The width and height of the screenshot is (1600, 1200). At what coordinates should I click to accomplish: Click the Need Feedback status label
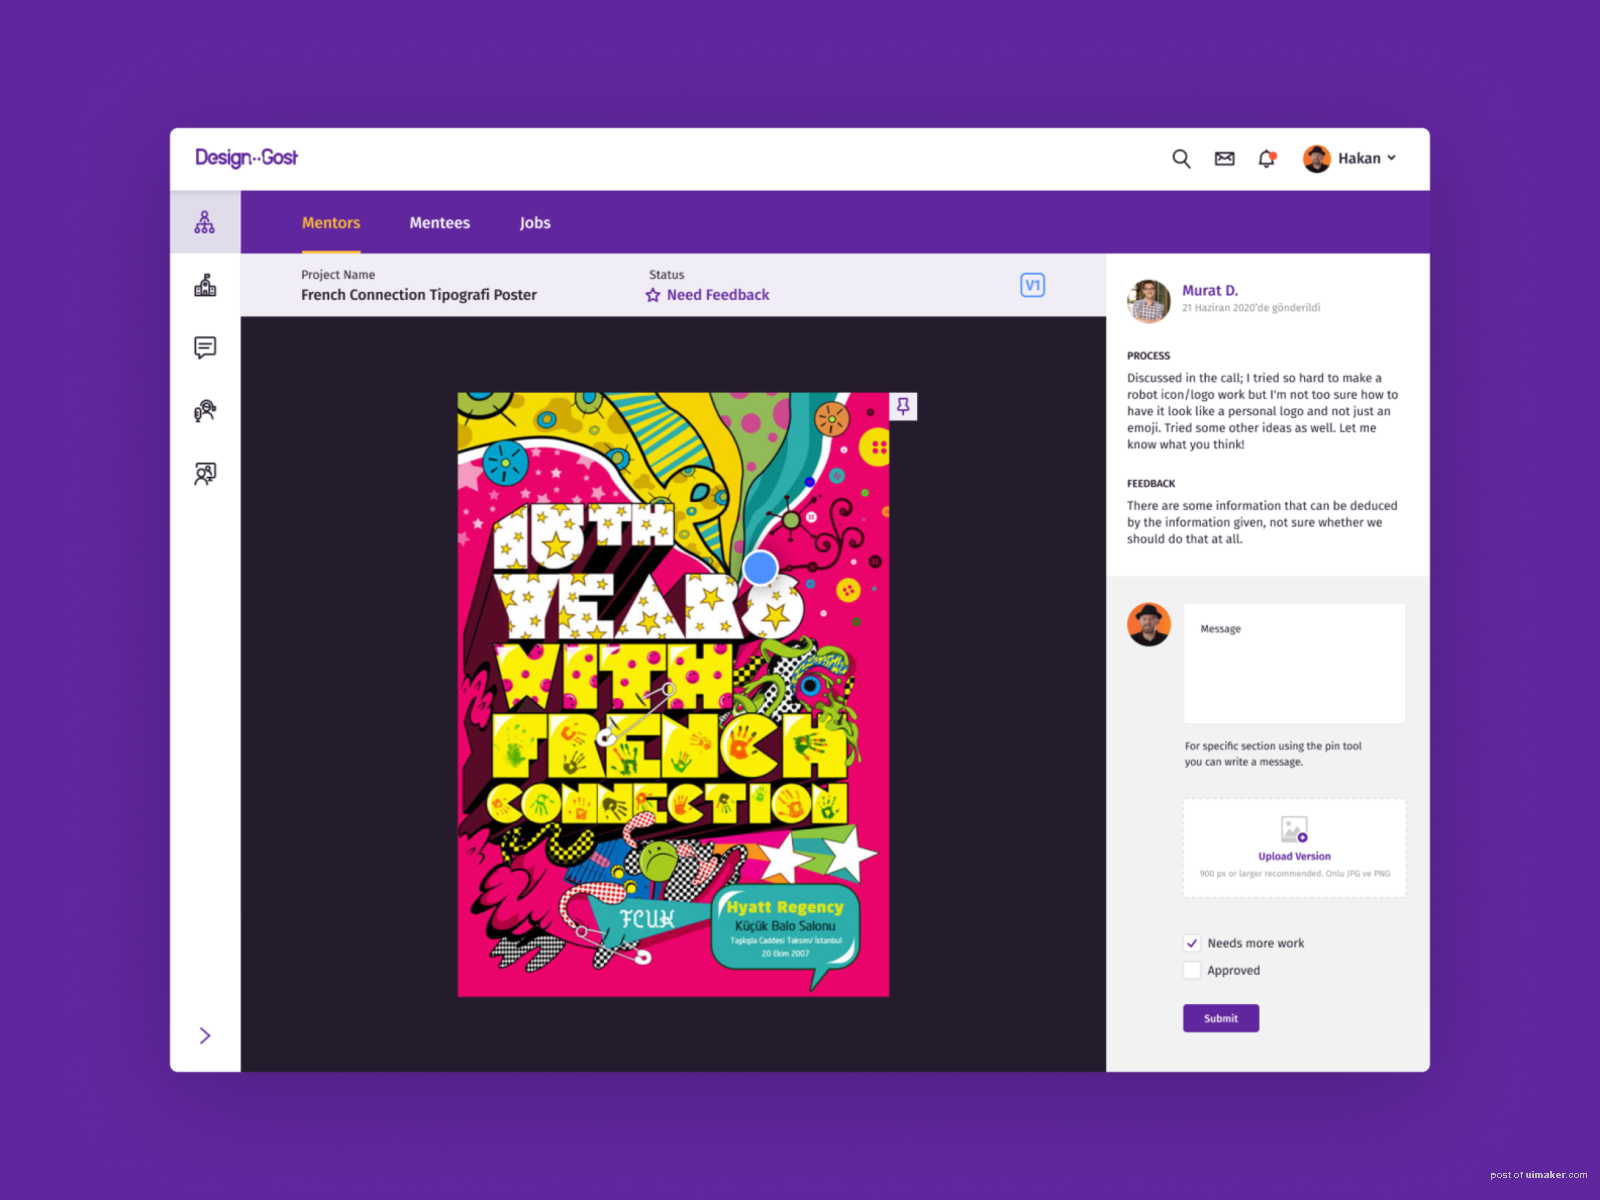point(718,295)
